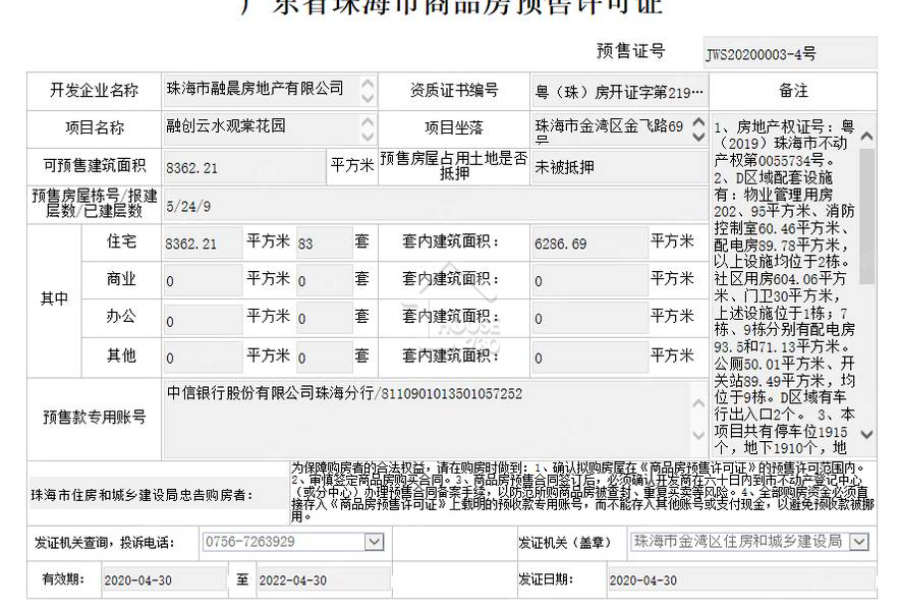Click the commercial unit count field in 商业 row

coord(324,281)
